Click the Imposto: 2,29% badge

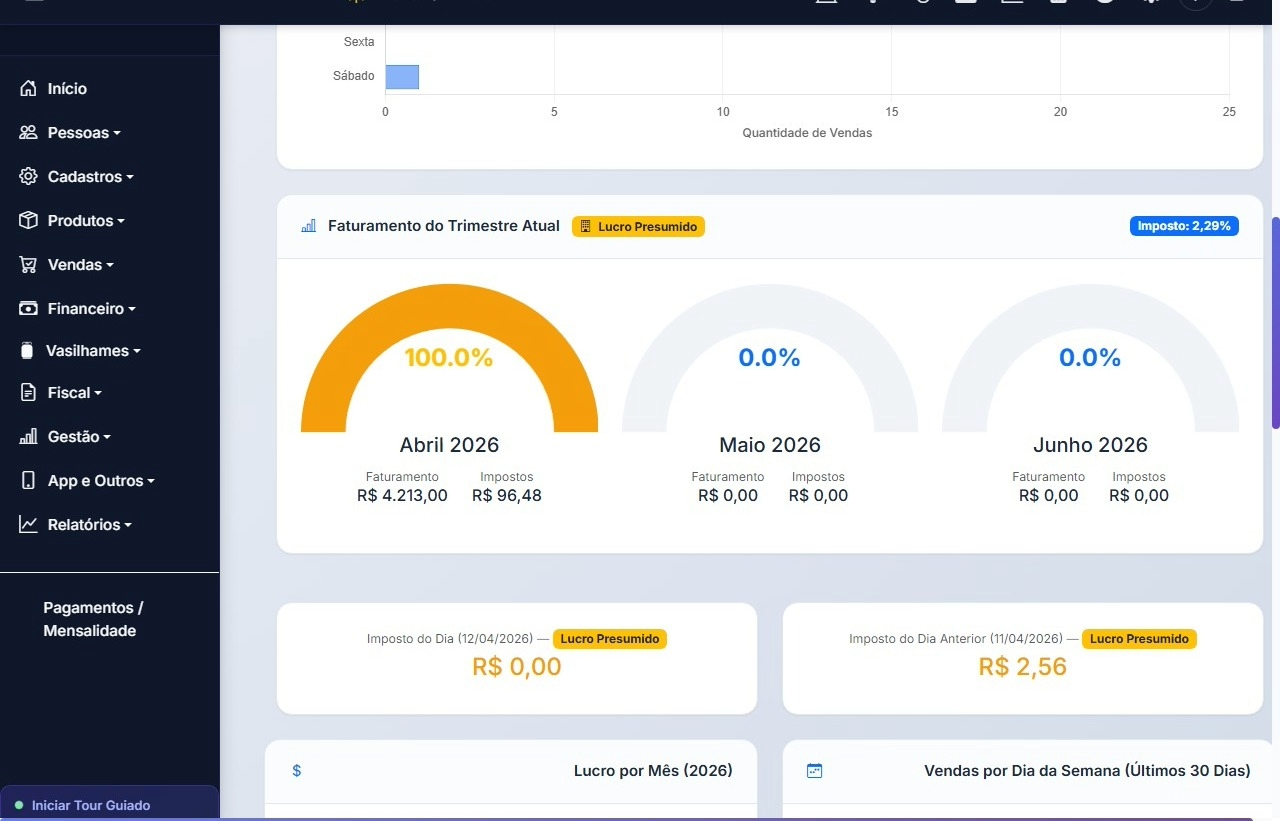click(x=1184, y=226)
